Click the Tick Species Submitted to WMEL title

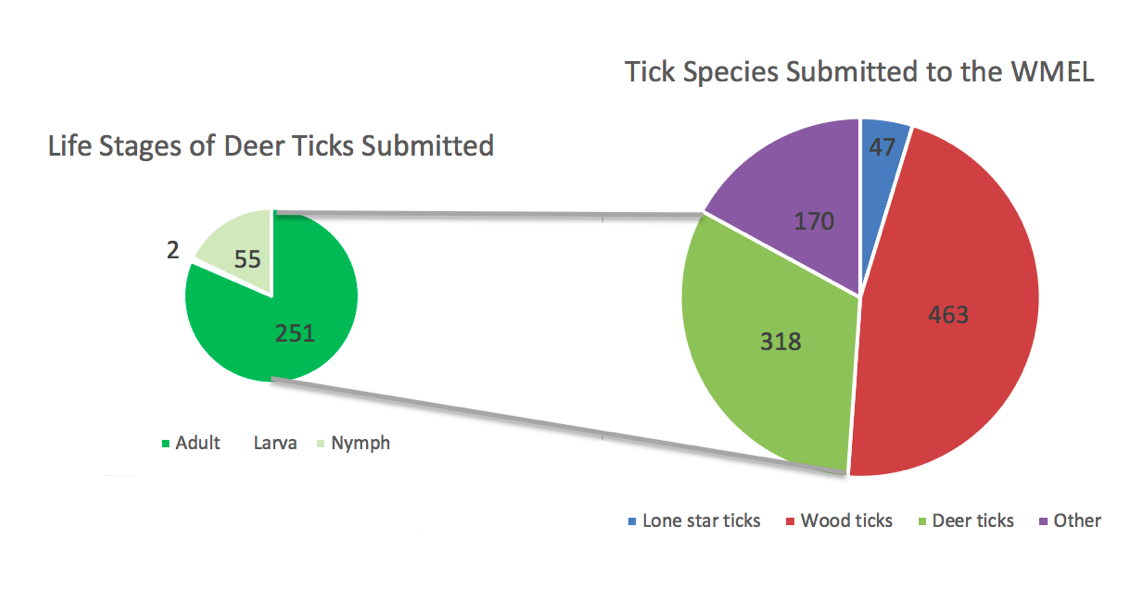click(859, 73)
